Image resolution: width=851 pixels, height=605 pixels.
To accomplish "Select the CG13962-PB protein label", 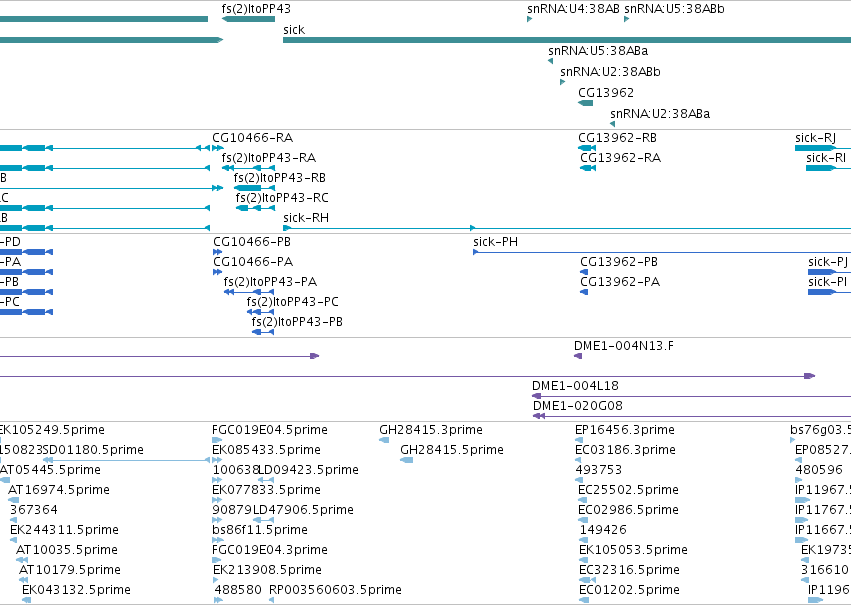I will (x=619, y=262).
